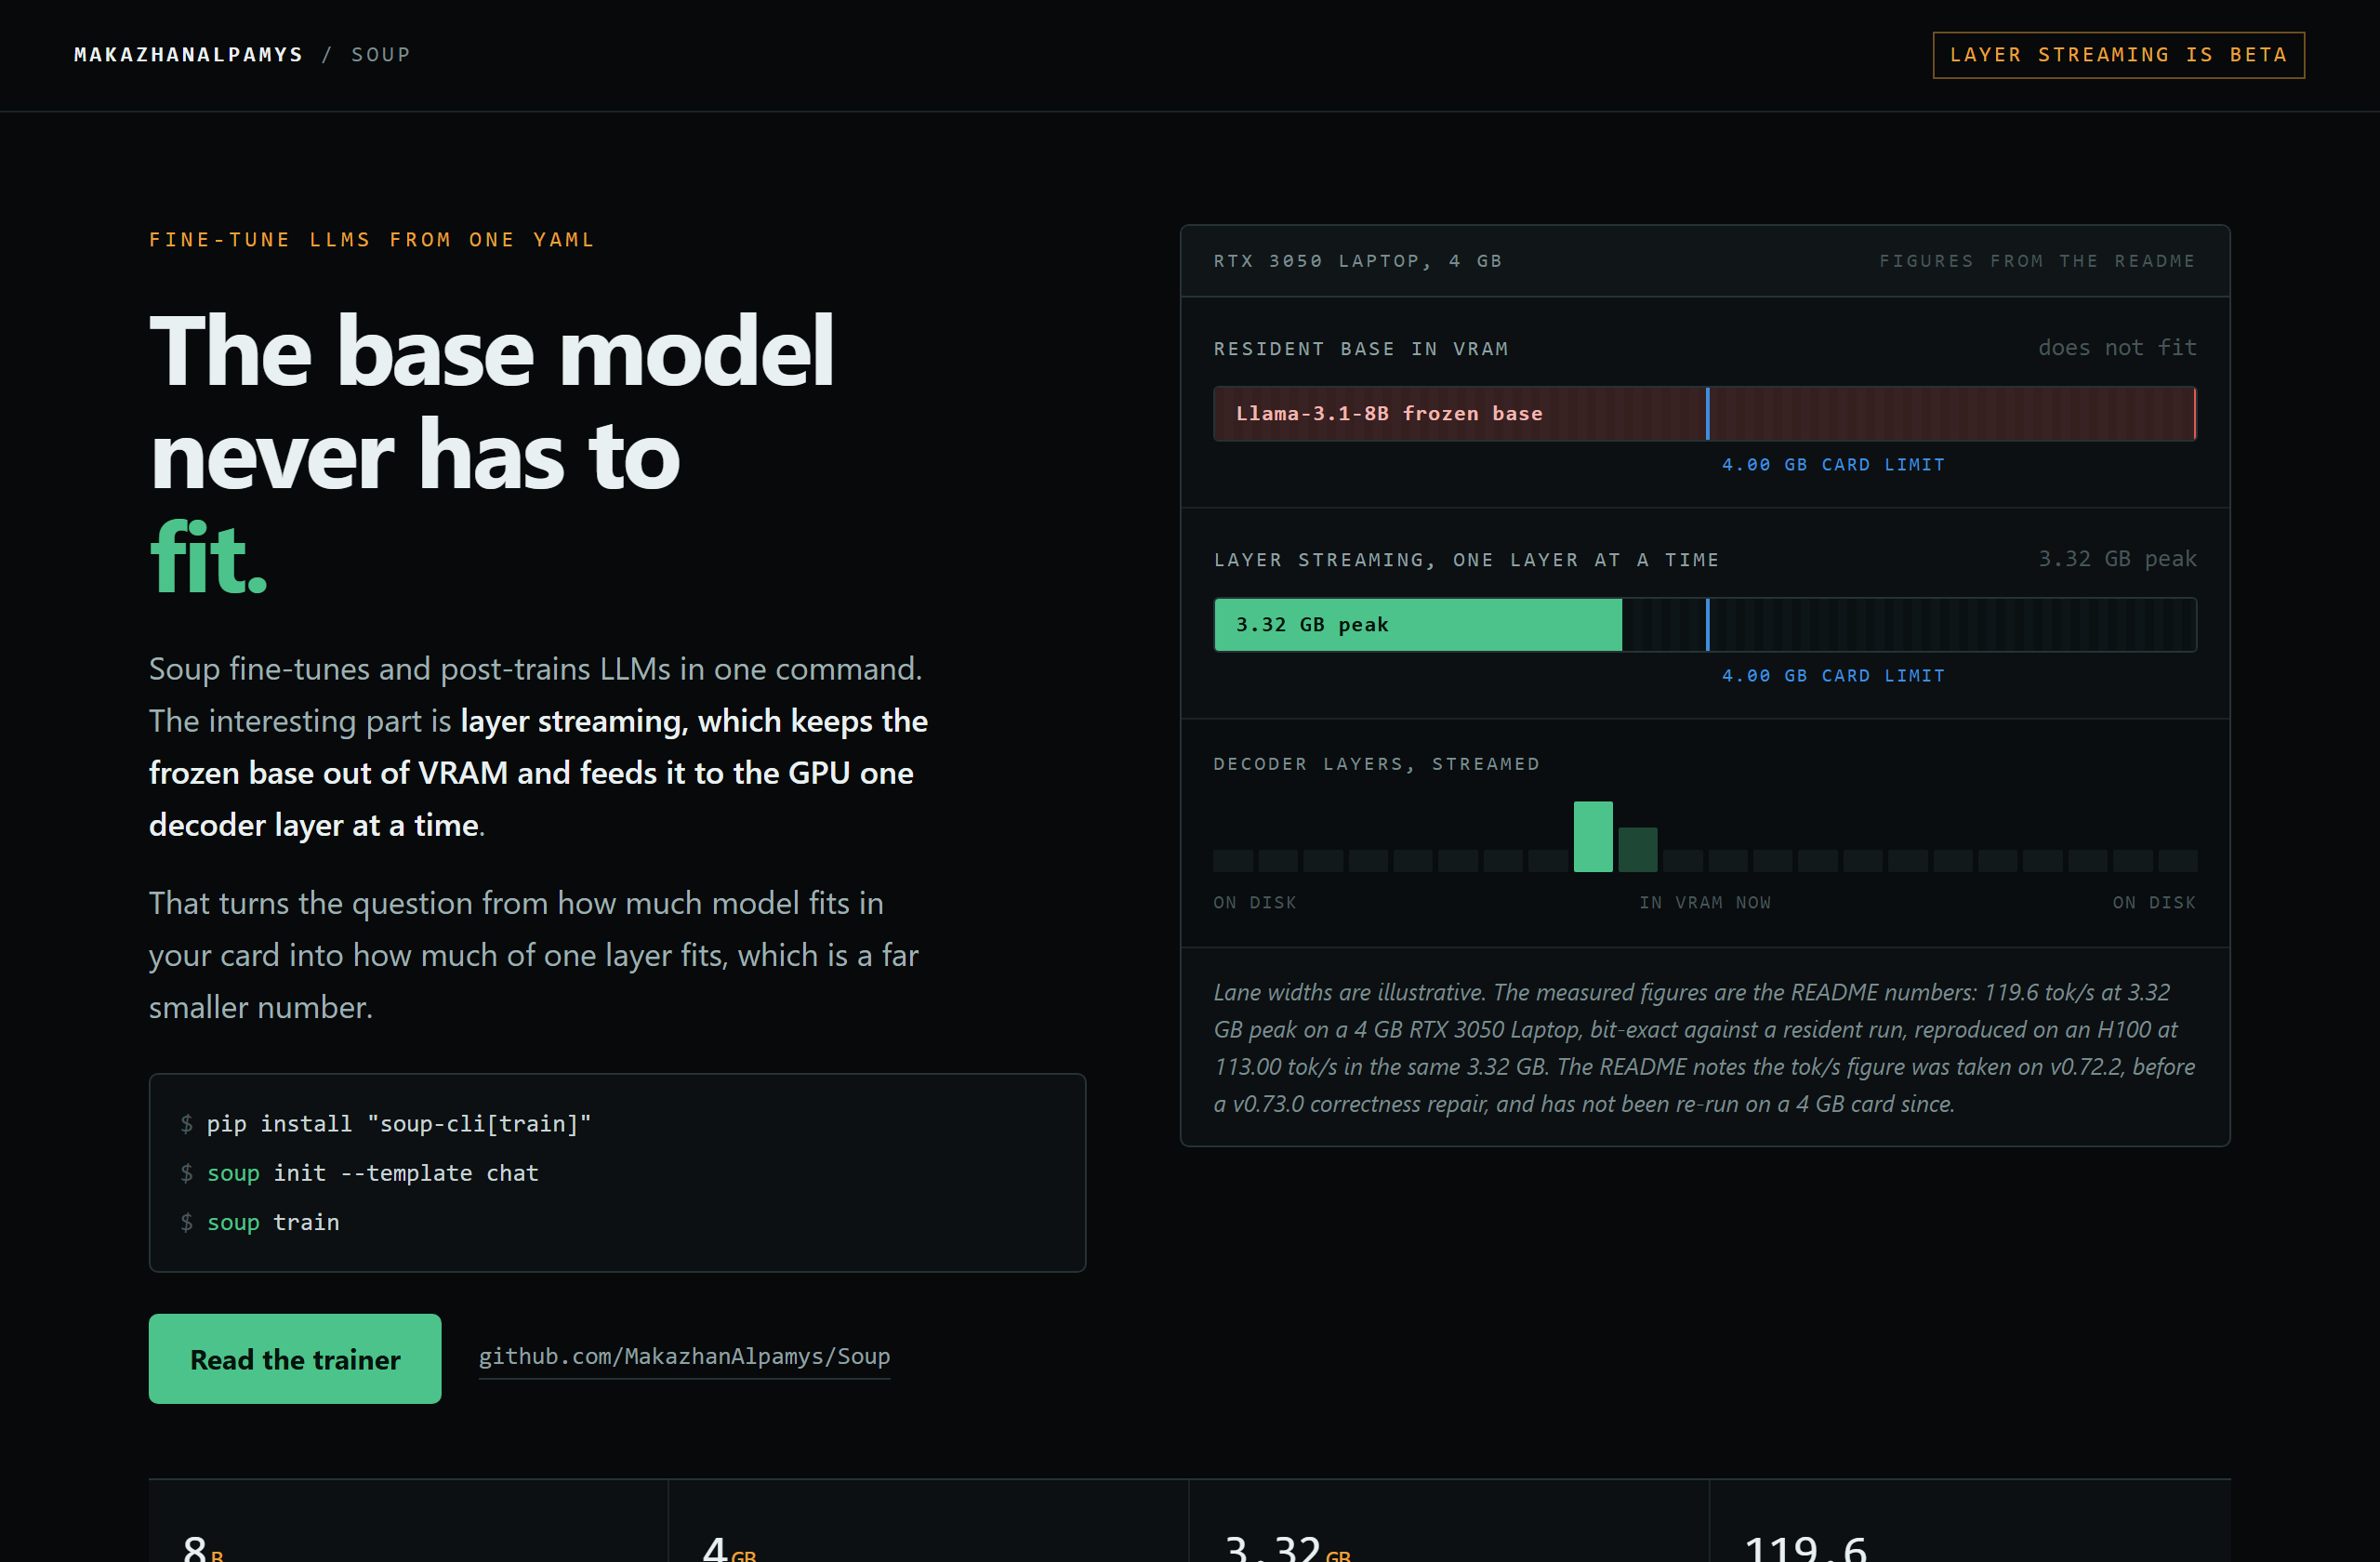
Task: Click the LAYER STREAMING IS BETA badge
Action: tap(2118, 55)
